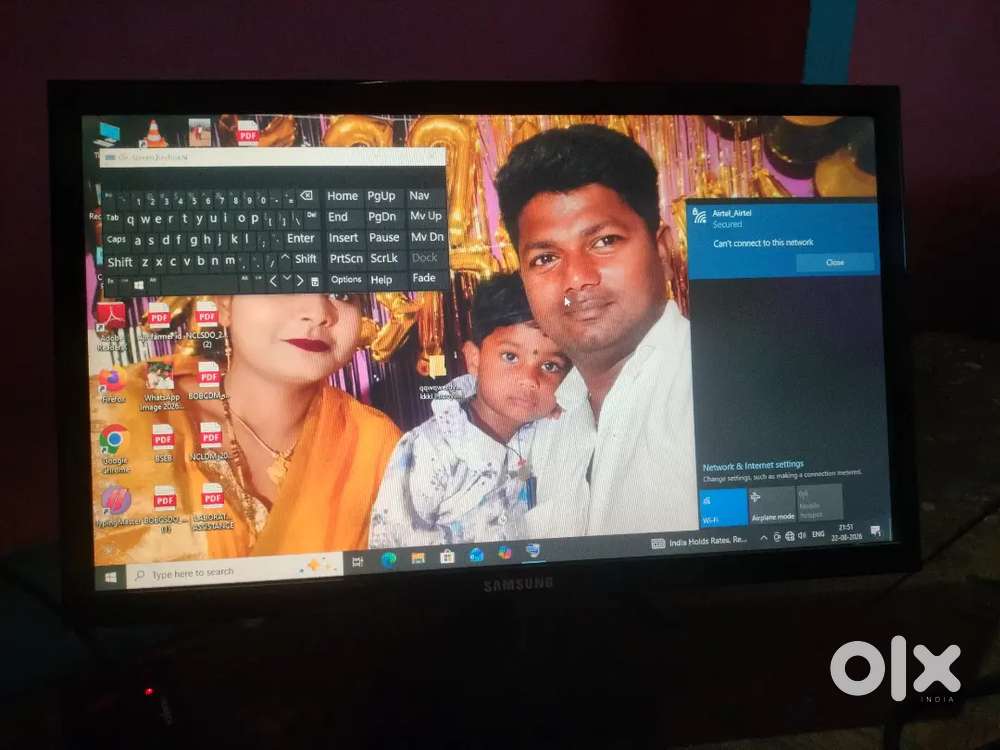Open Adobe Reader desktop shortcut
This screenshot has width=1000, height=750.
pos(112,327)
